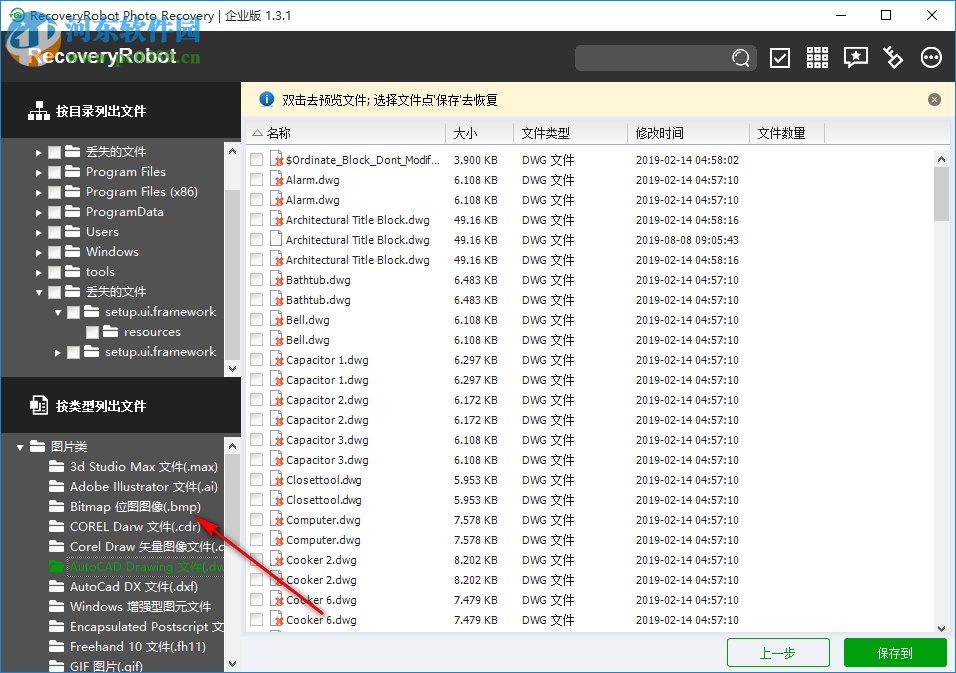This screenshot has width=956, height=673.
Task: Click the 上一步 button
Action: point(778,652)
